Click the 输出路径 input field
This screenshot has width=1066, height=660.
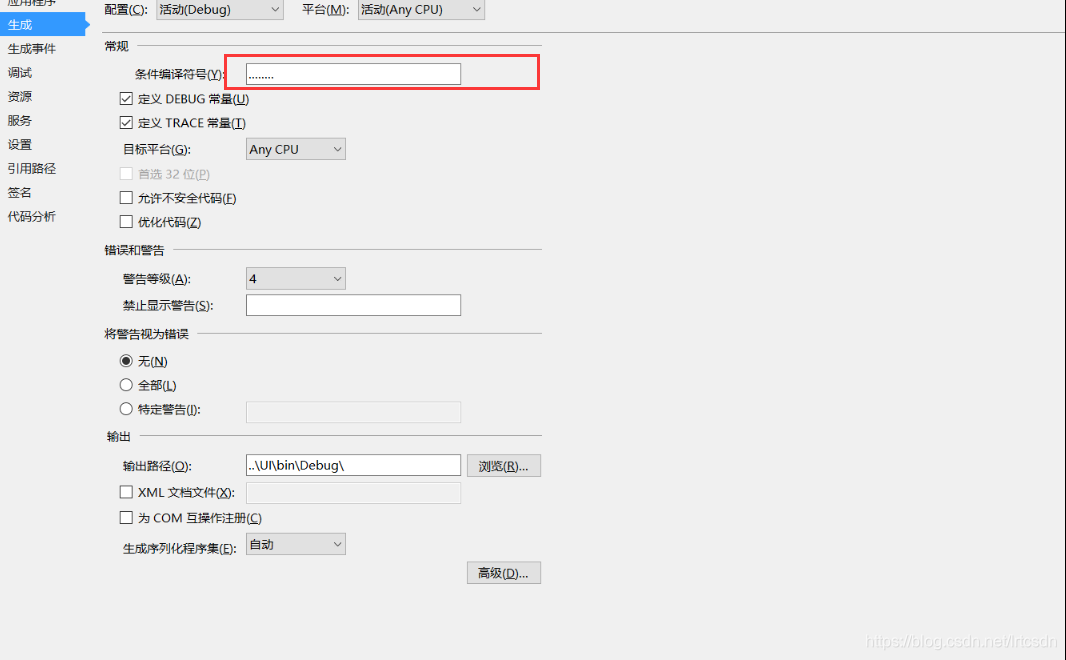pyautogui.click(x=353, y=465)
